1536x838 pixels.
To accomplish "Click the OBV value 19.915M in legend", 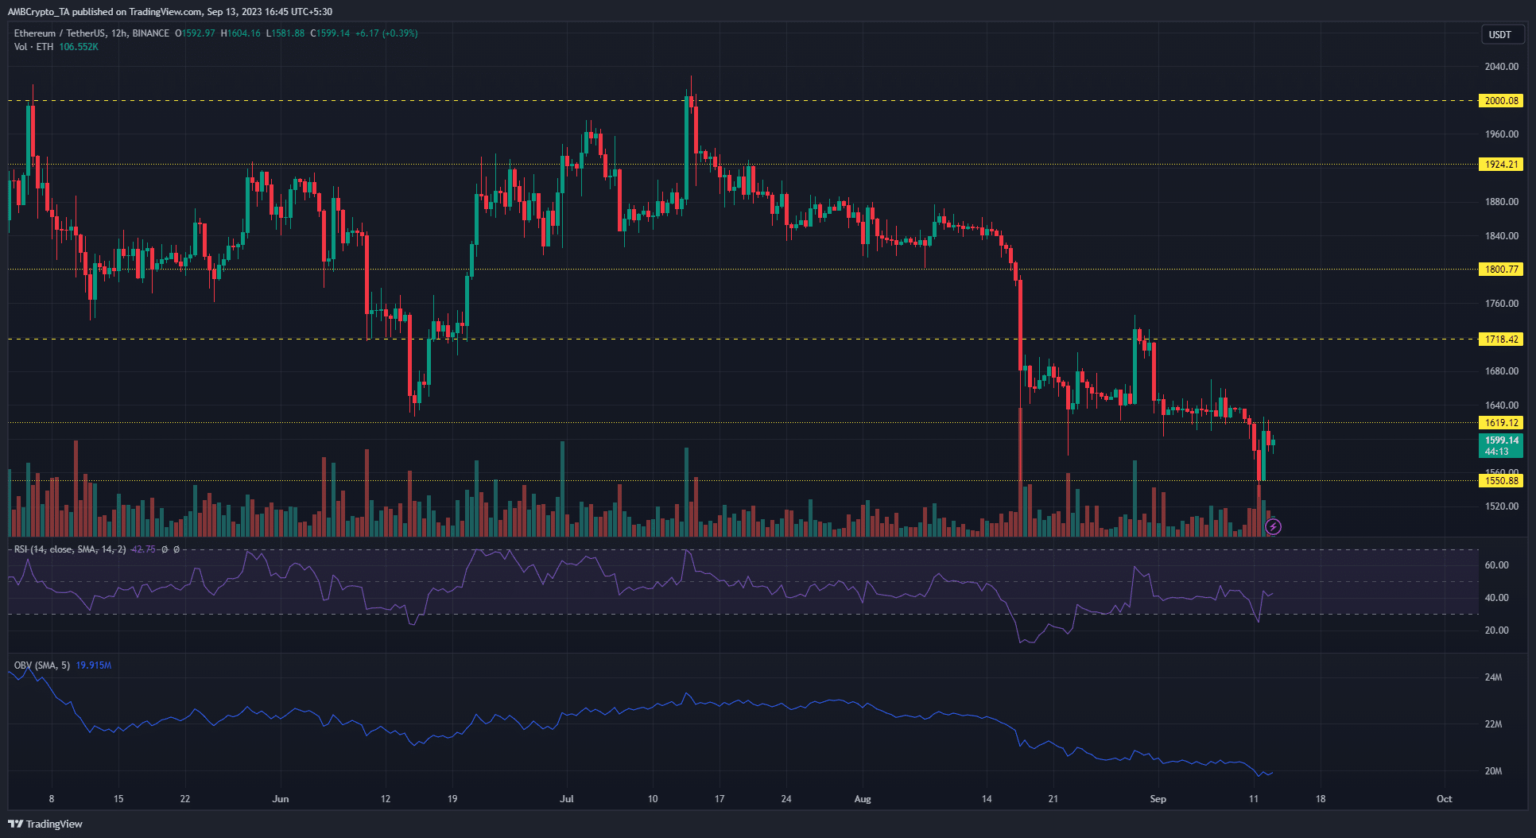I will click(x=93, y=665).
